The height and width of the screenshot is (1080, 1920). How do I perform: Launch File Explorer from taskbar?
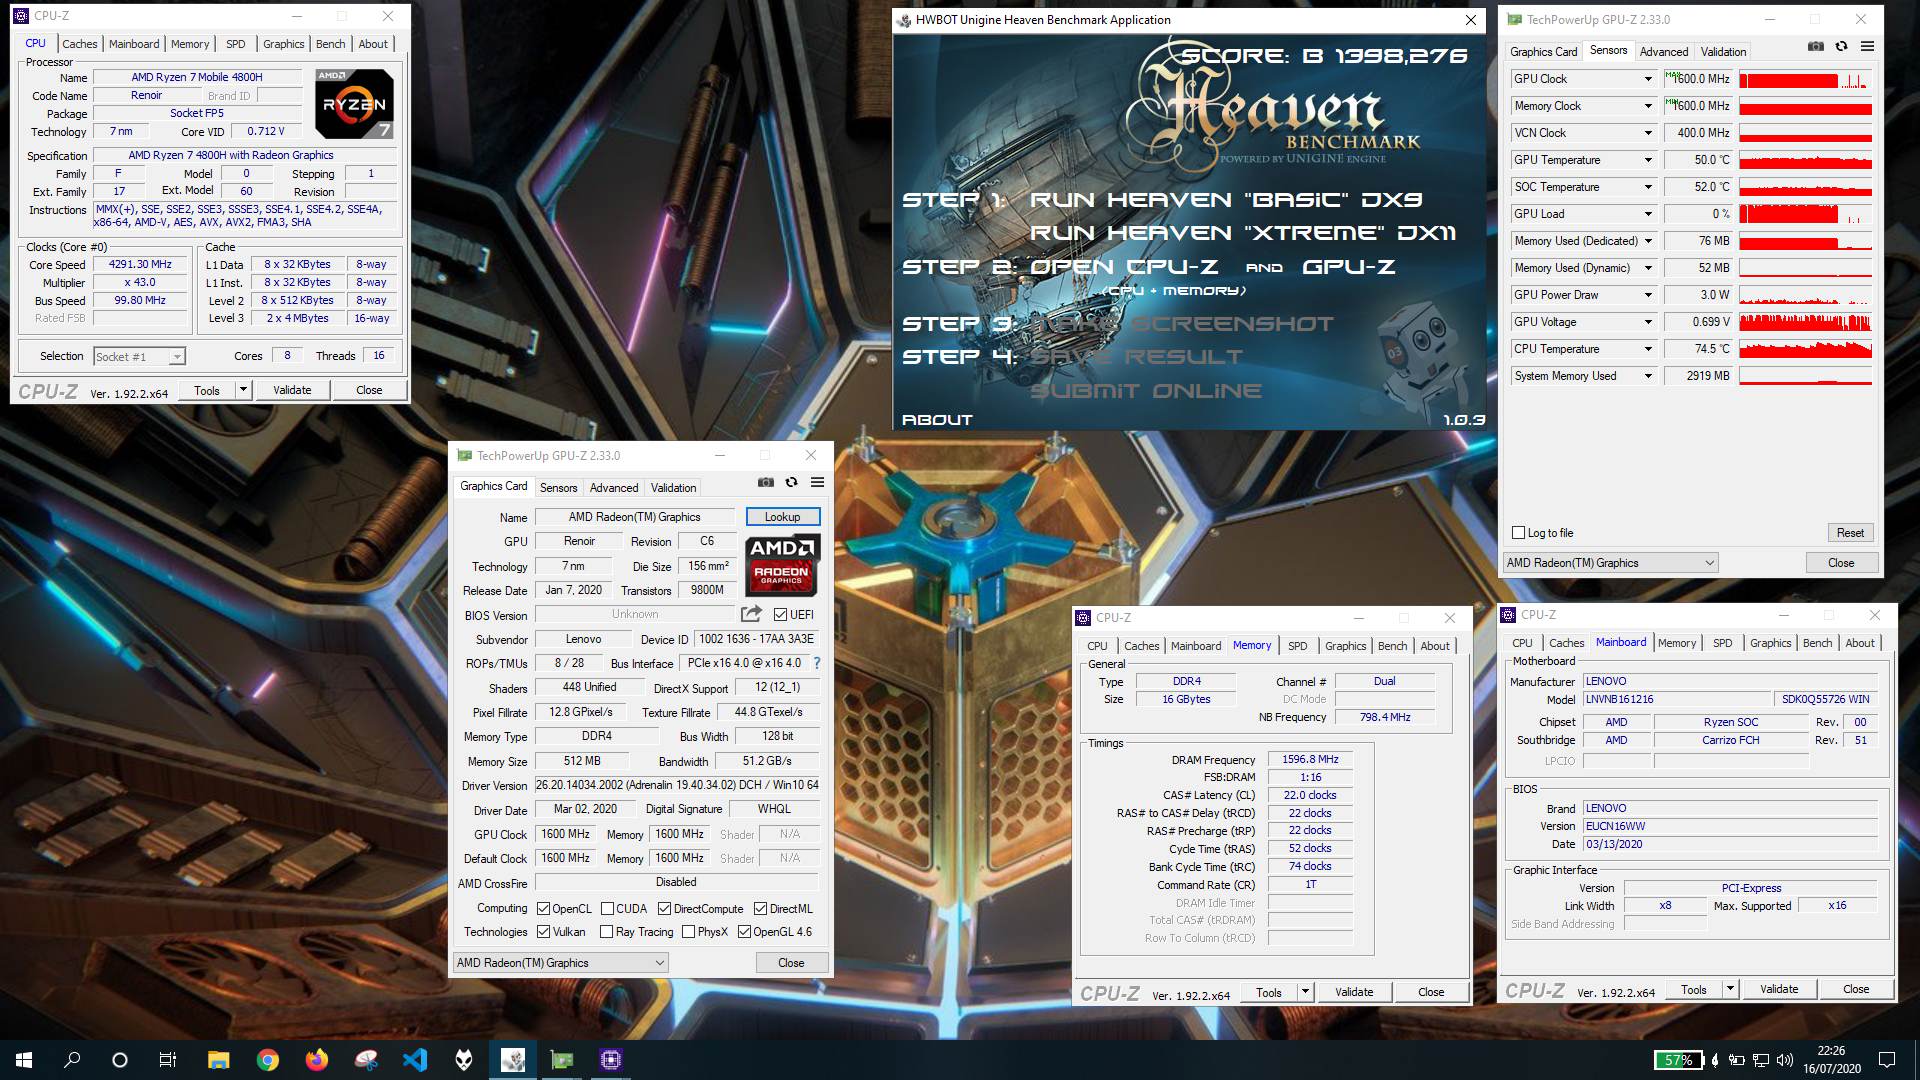pyautogui.click(x=219, y=1060)
